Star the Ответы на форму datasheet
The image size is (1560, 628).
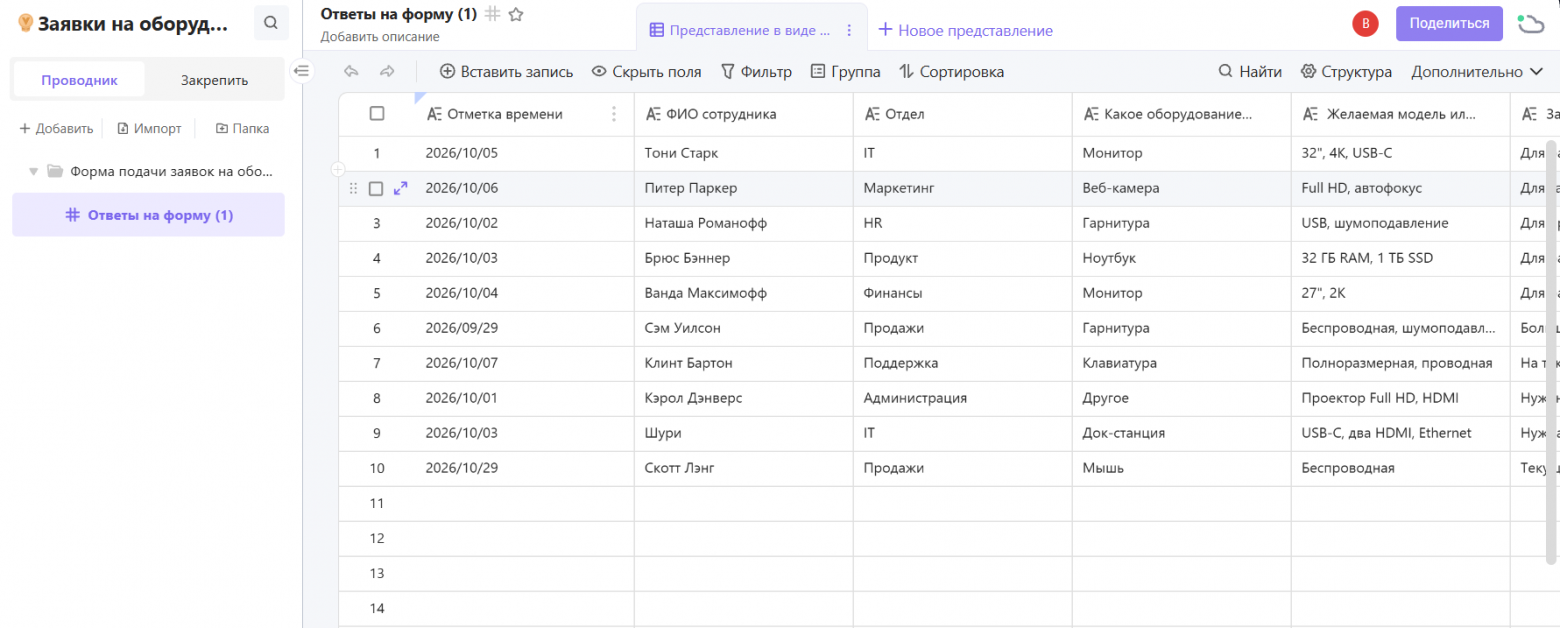pyautogui.click(x=516, y=14)
